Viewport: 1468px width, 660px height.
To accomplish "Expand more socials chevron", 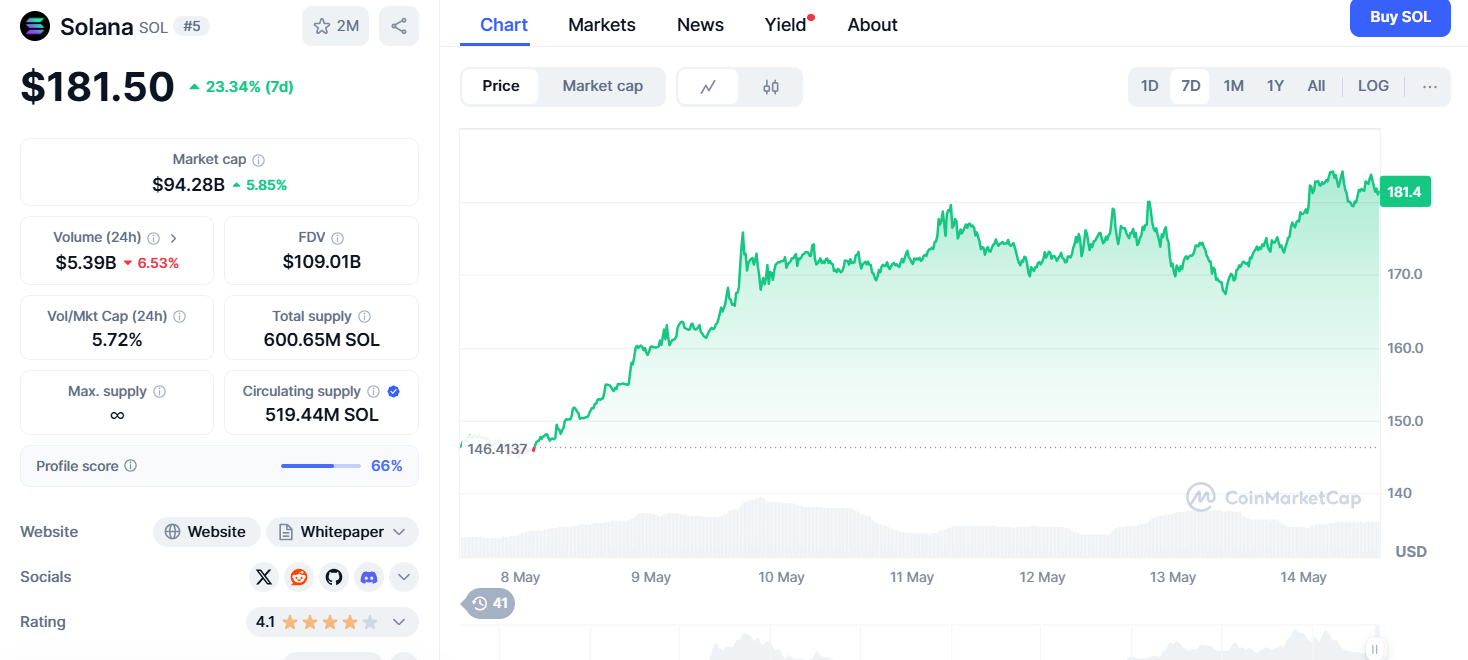I will [x=403, y=577].
